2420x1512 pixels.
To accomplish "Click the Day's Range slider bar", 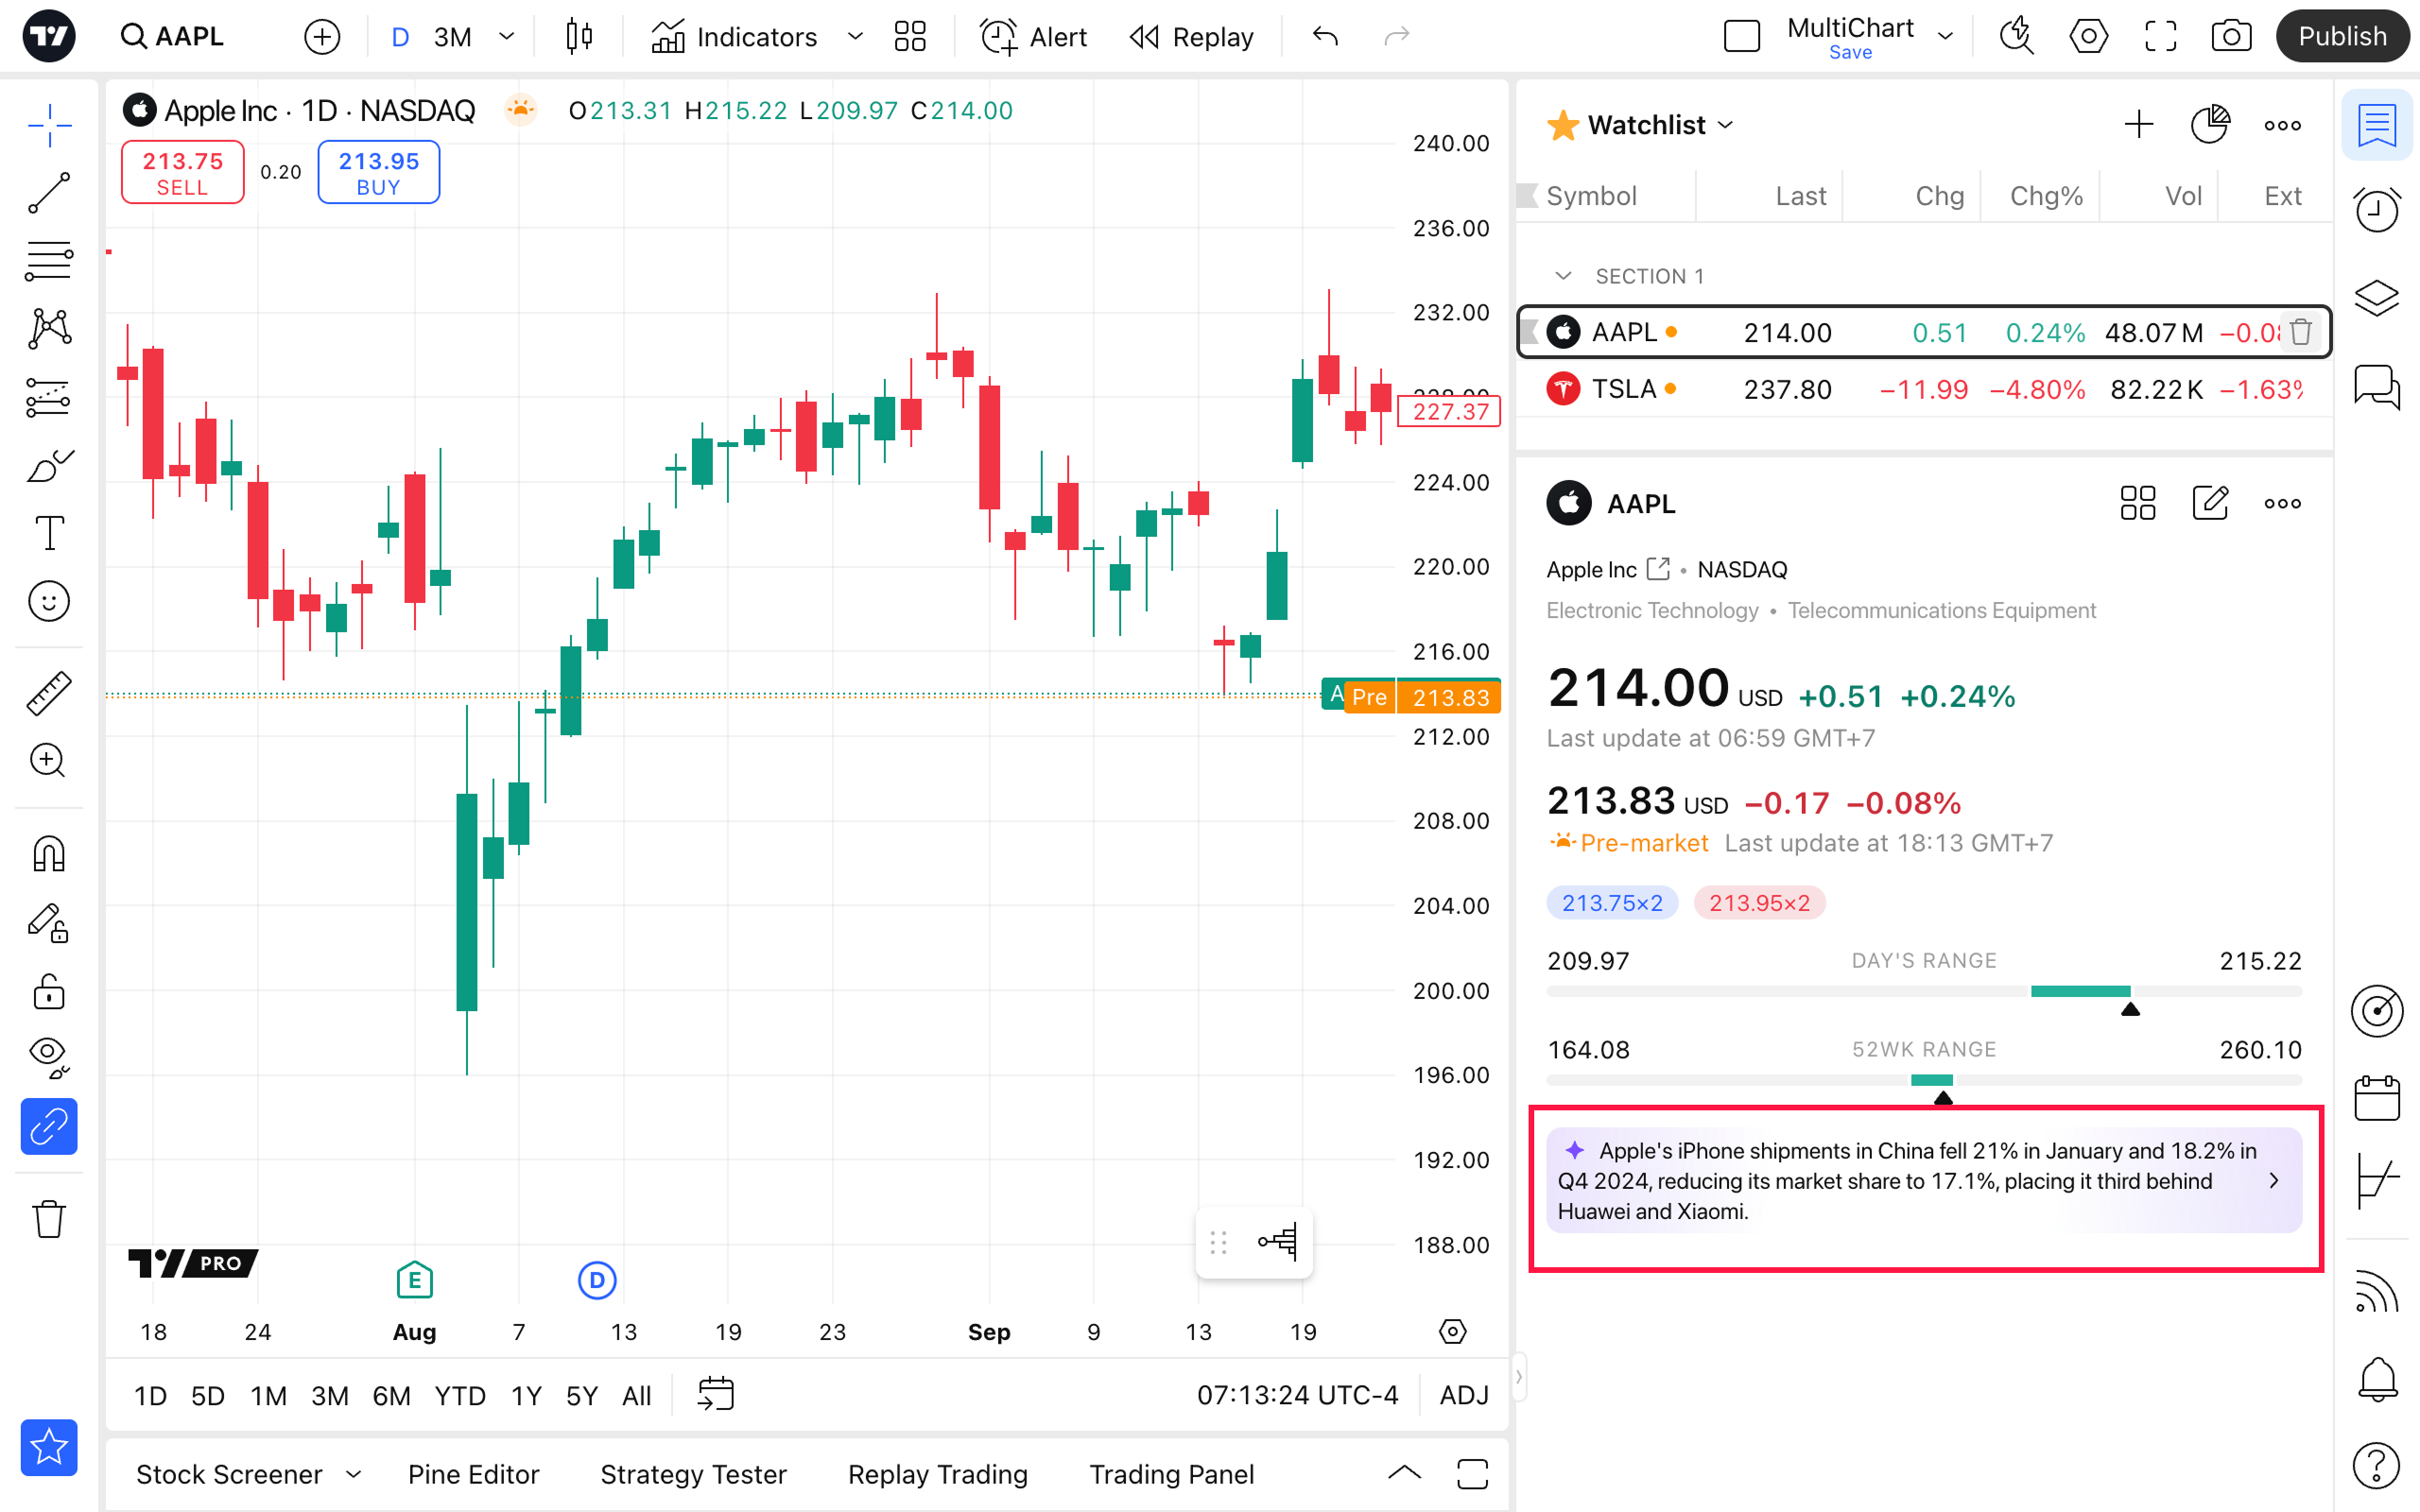I will click(x=1923, y=991).
